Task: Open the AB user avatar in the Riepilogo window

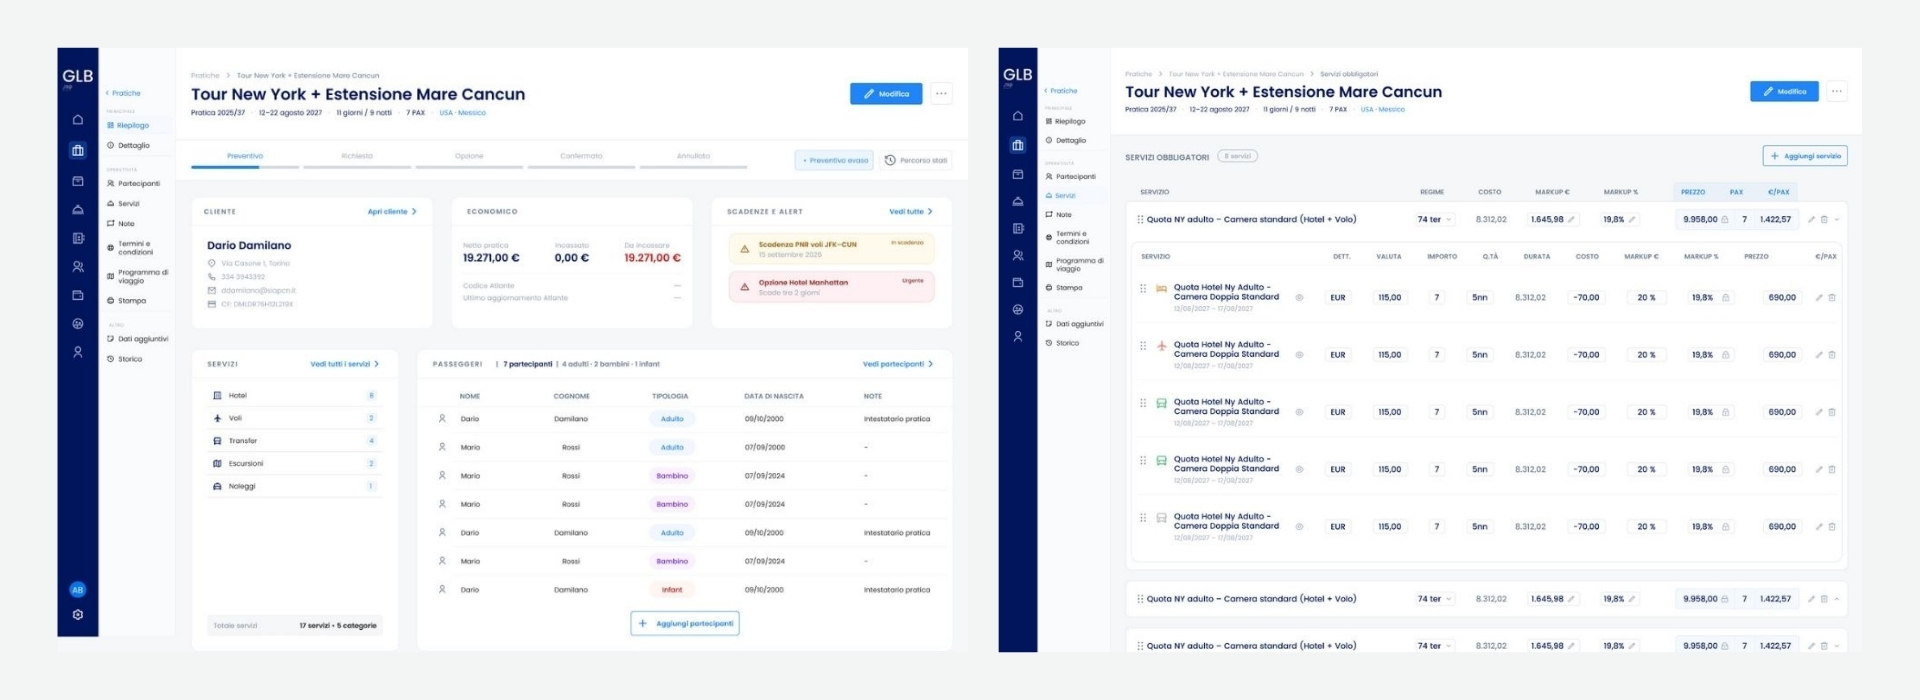Action: click(78, 590)
